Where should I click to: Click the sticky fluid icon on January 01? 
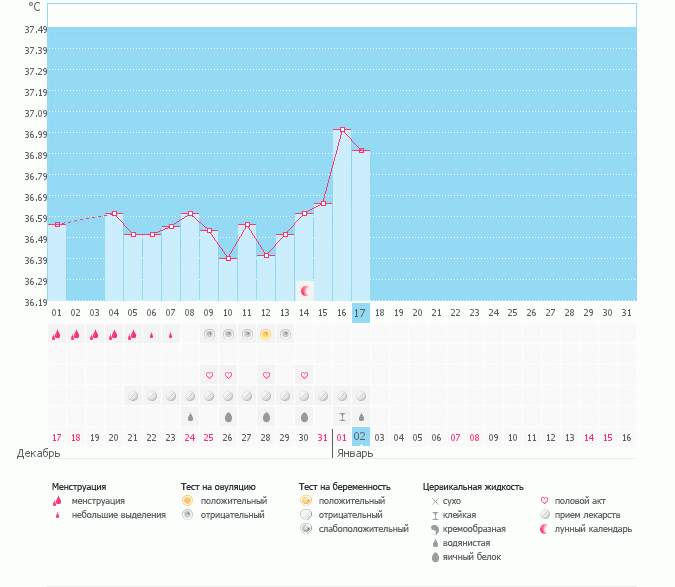pos(342,417)
